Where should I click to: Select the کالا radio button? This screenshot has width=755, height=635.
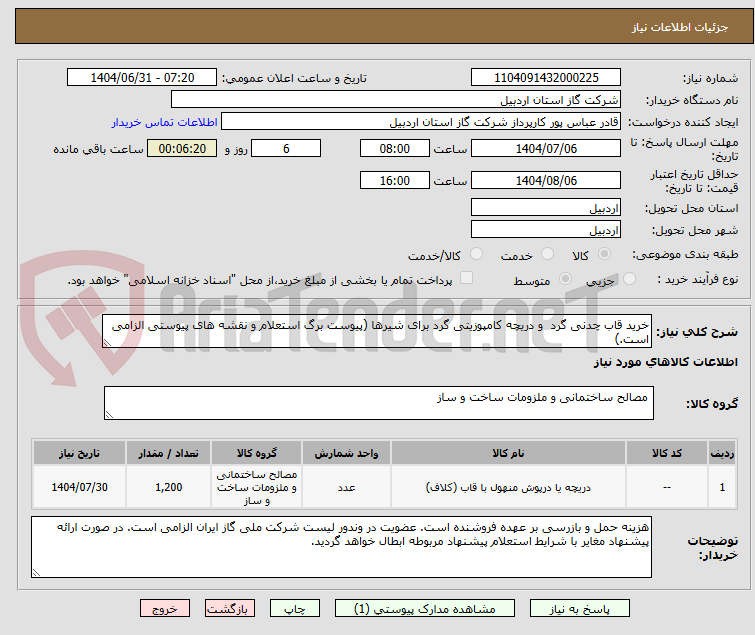(604, 254)
